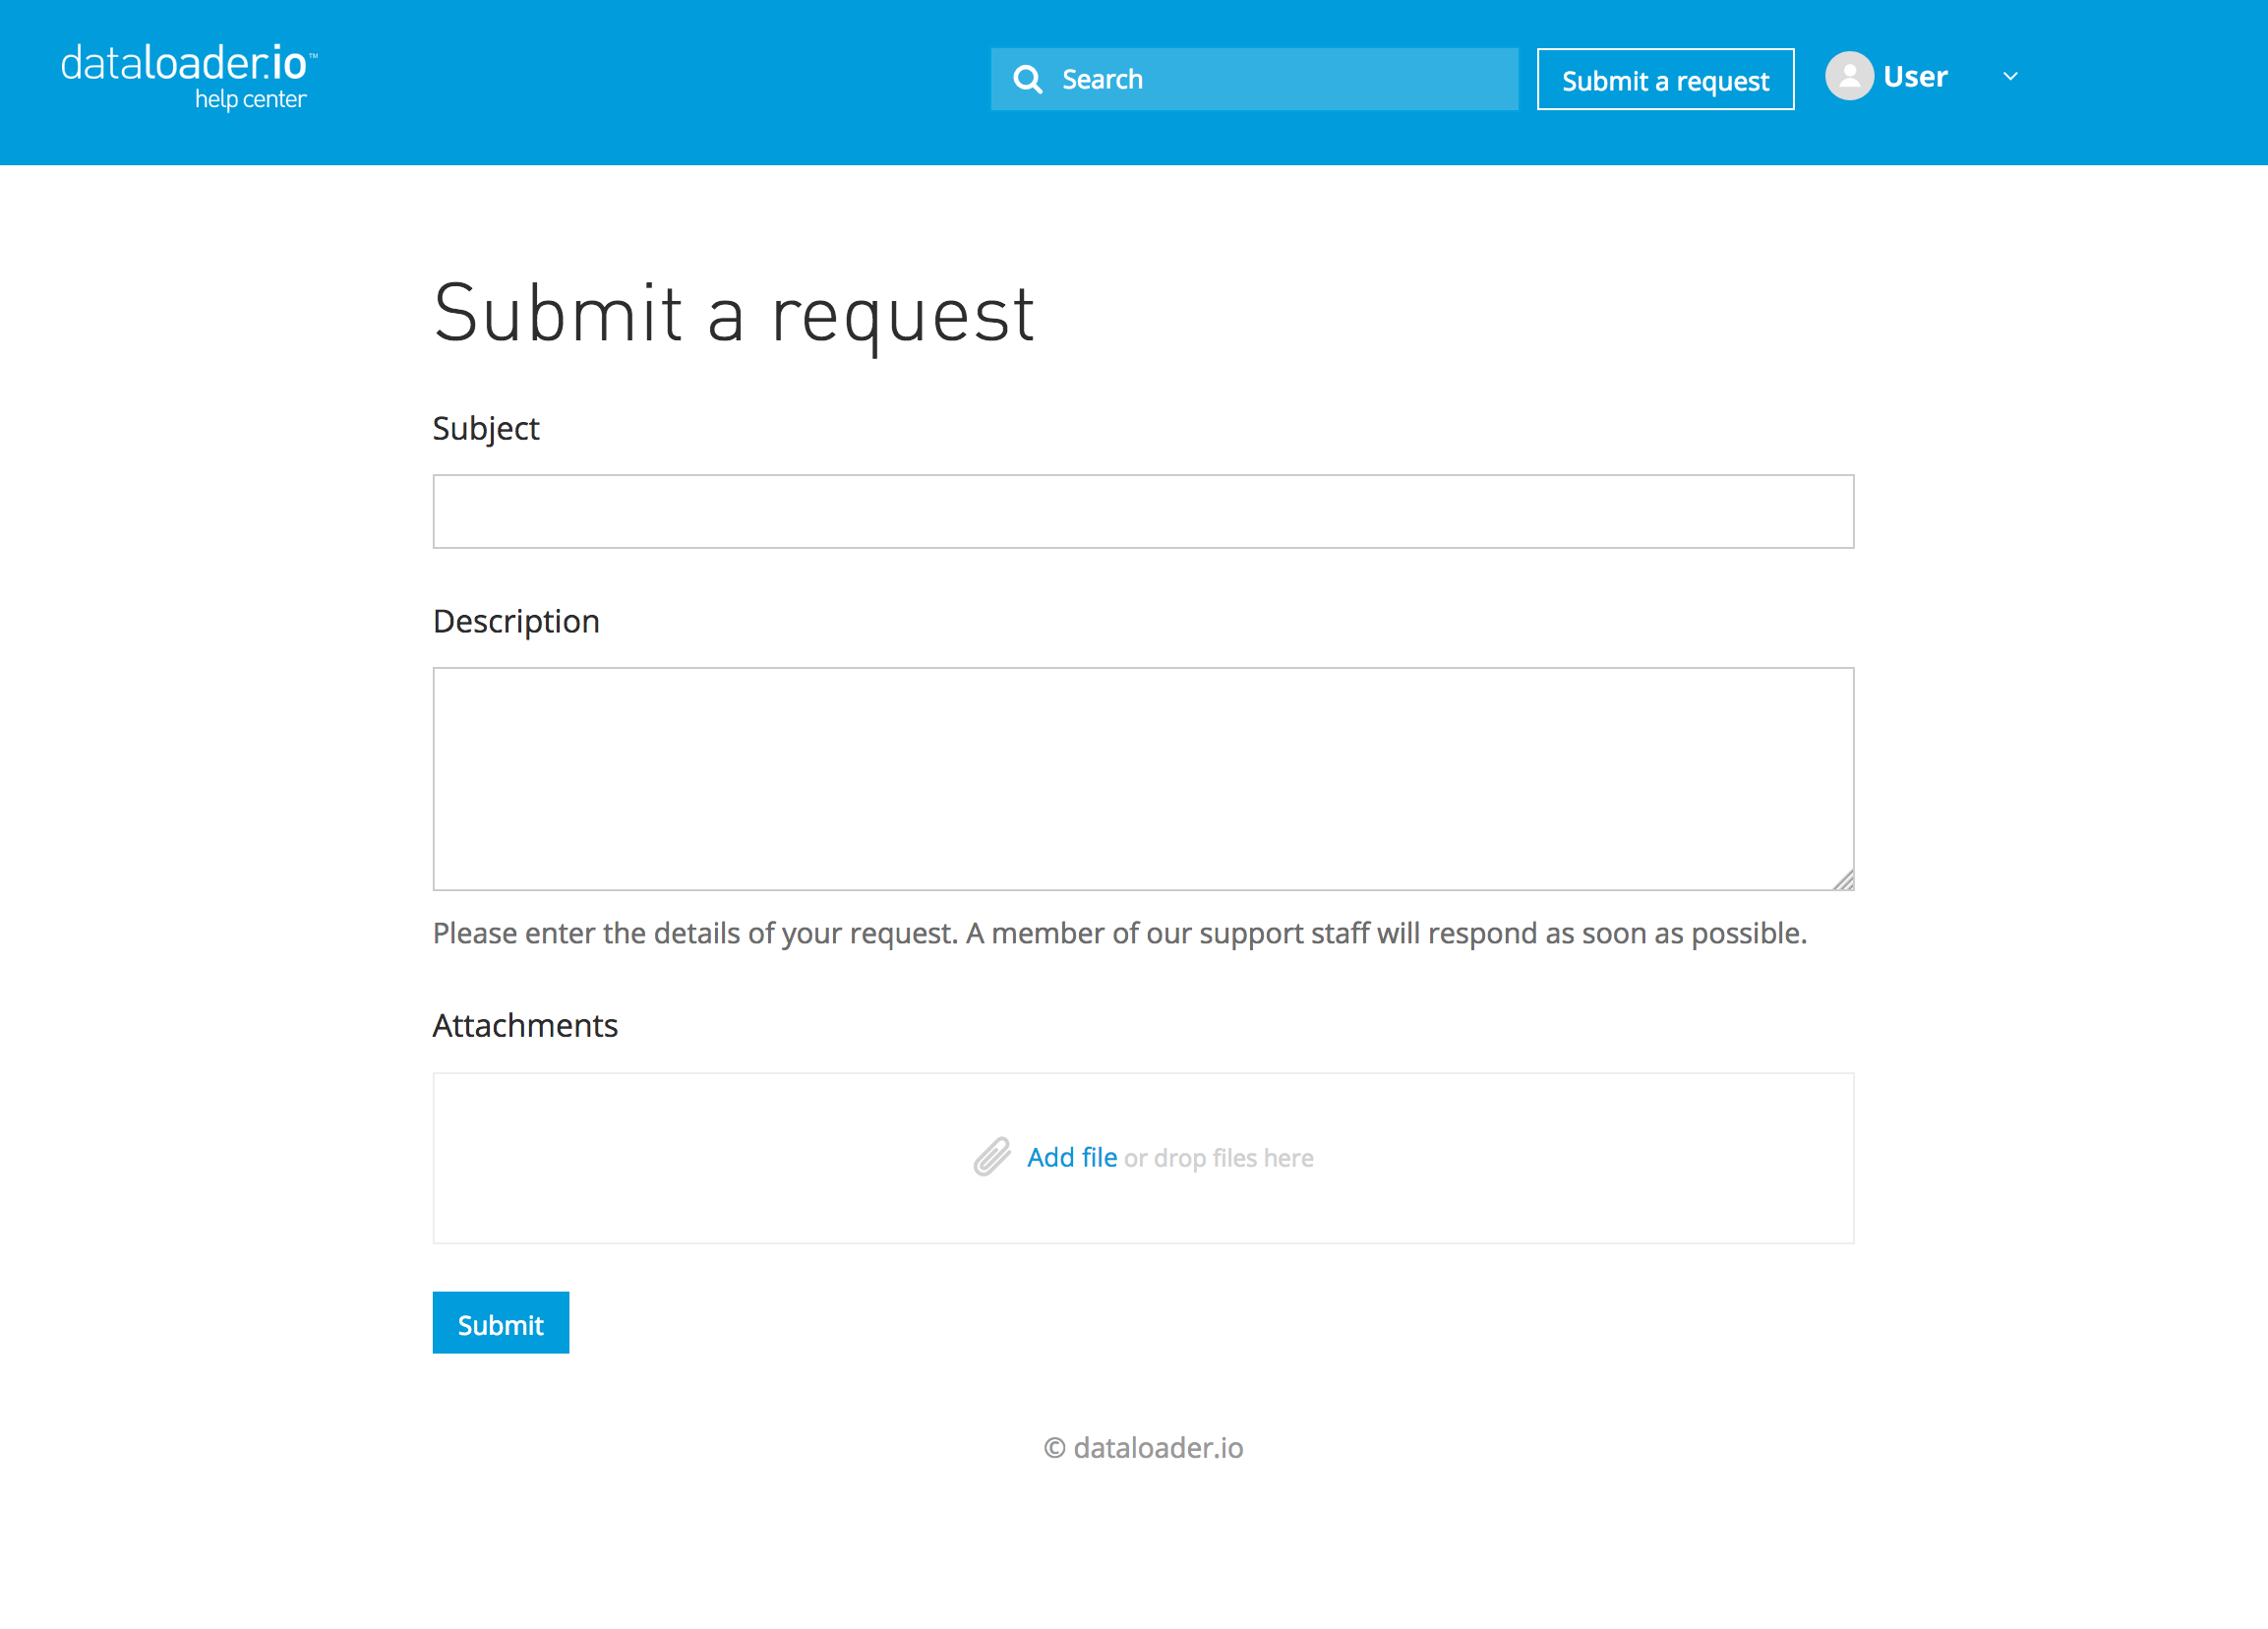This screenshot has width=2268, height=1629.
Task: Click the 'or drop files here' text
Action: (1218, 1158)
